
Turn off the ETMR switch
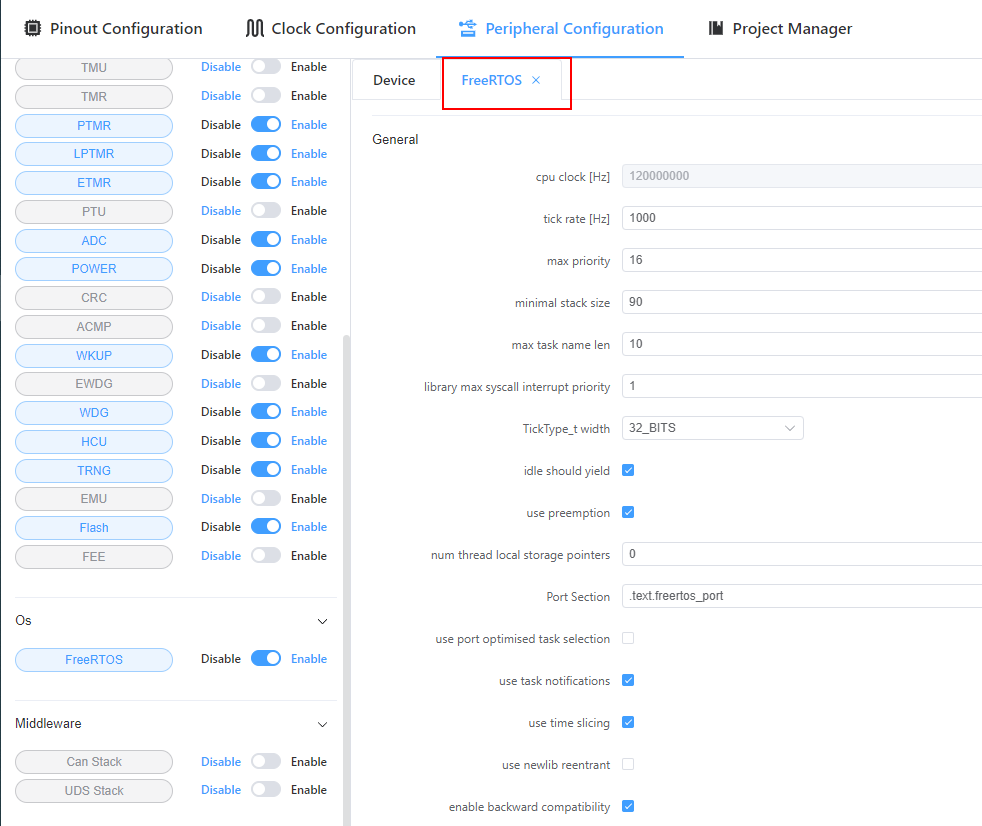pos(266,182)
